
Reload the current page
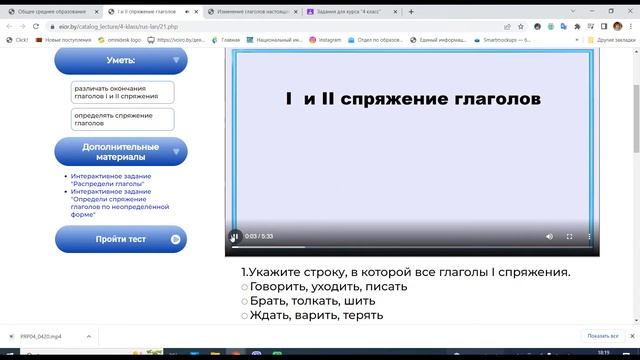coord(36,27)
